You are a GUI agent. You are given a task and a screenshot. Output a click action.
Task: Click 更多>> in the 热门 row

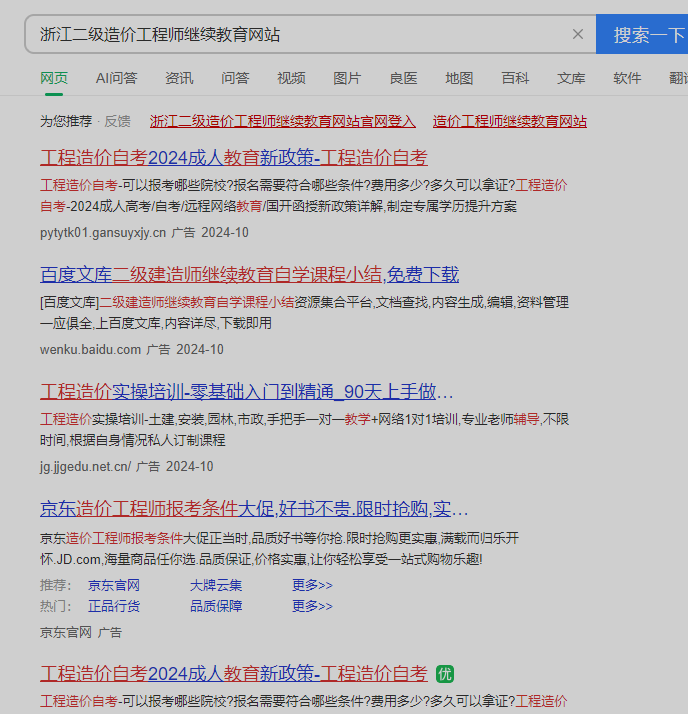point(312,607)
